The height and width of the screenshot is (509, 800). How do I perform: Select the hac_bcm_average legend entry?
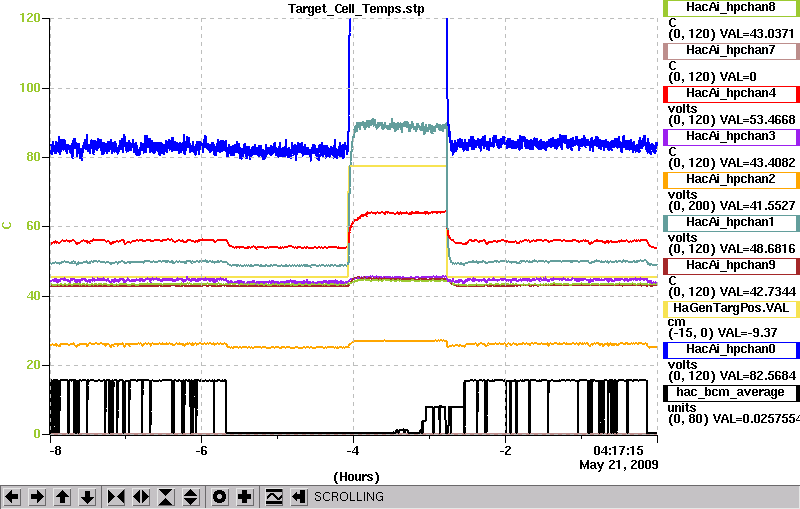[x=731, y=393]
